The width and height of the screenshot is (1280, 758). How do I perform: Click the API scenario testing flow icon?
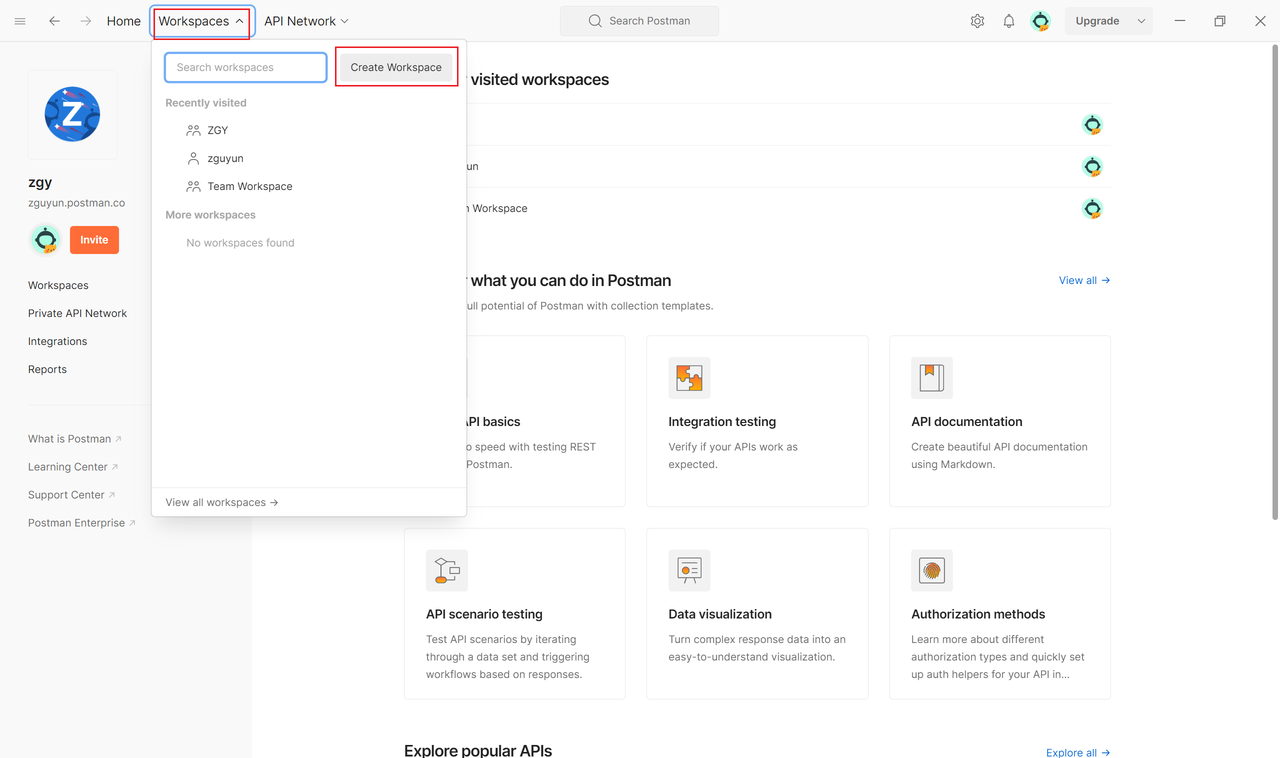tap(447, 571)
